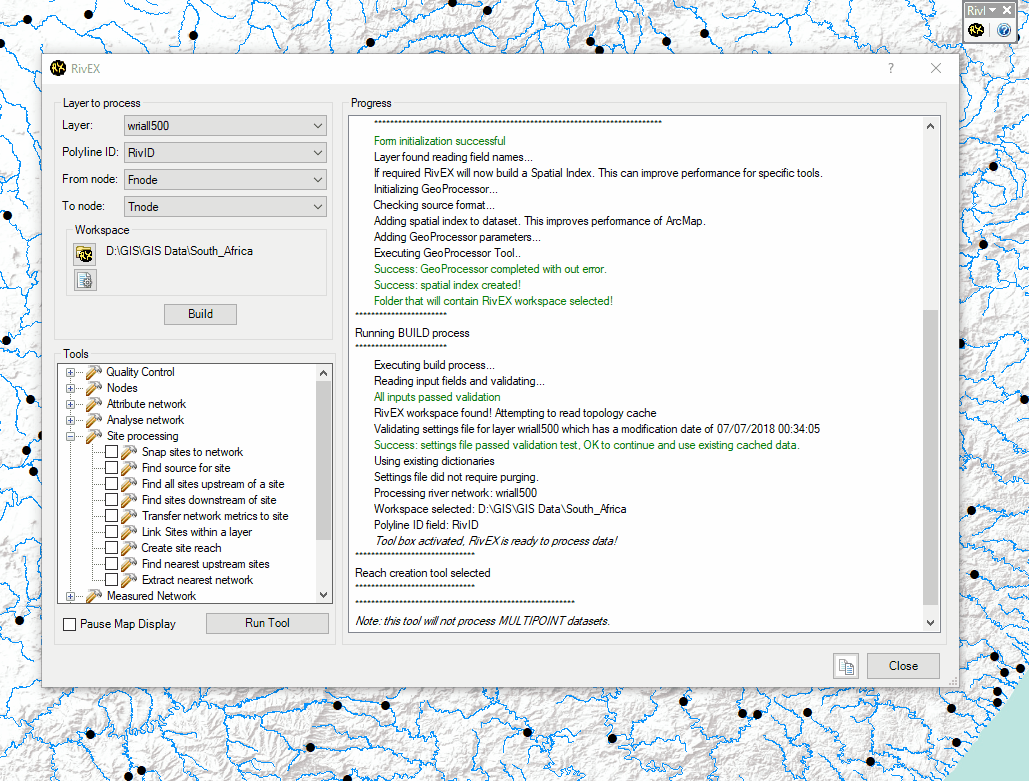The height and width of the screenshot is (781, 1029).
Task: Check Find all sites upstream of a site
Action: (112, 484)
